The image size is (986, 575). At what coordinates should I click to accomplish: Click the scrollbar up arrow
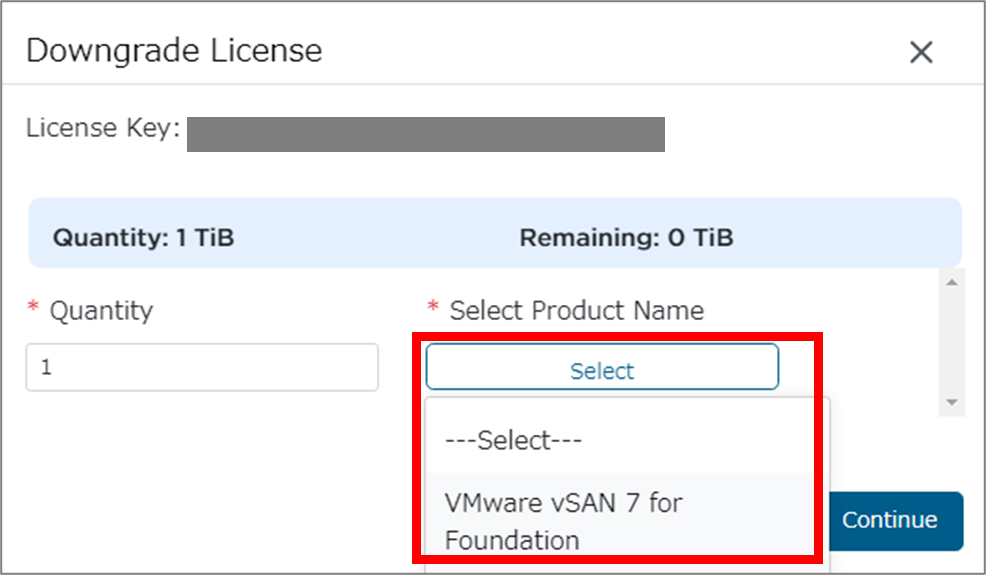point(951,282)
